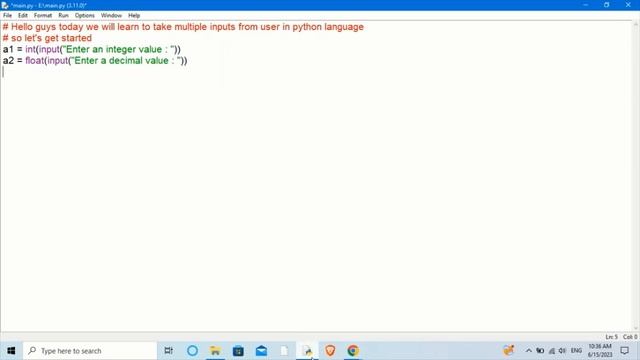
Task: Open the Edit menu
Action: pyautogui.click(x=23, y=16)
